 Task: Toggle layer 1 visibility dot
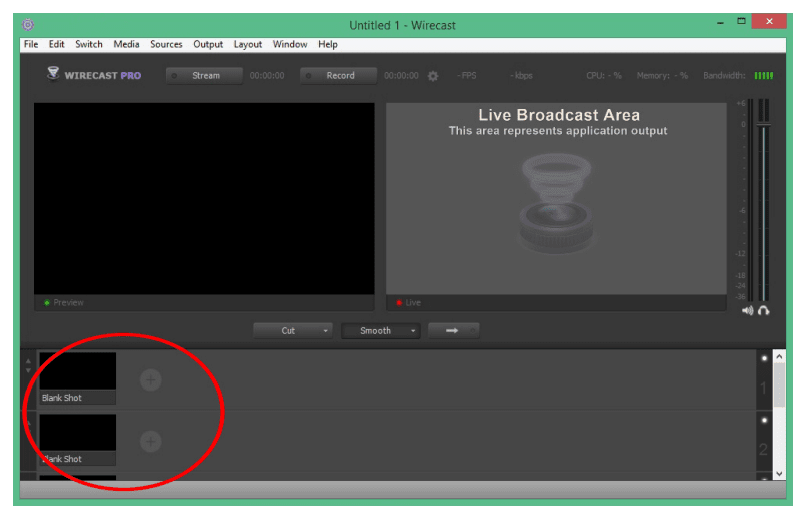(x=764, y=359)
